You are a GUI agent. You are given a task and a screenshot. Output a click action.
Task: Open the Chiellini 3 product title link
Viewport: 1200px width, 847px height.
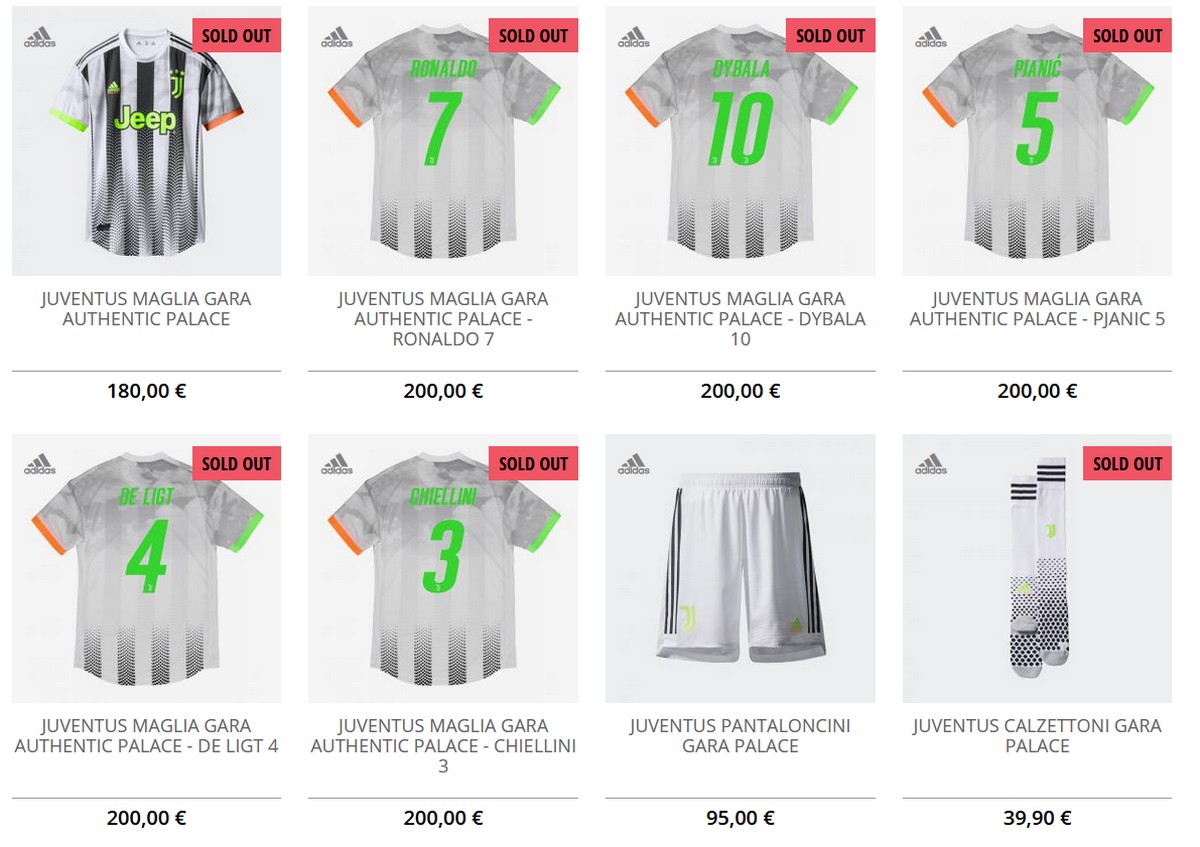click(x=443, y=746)
